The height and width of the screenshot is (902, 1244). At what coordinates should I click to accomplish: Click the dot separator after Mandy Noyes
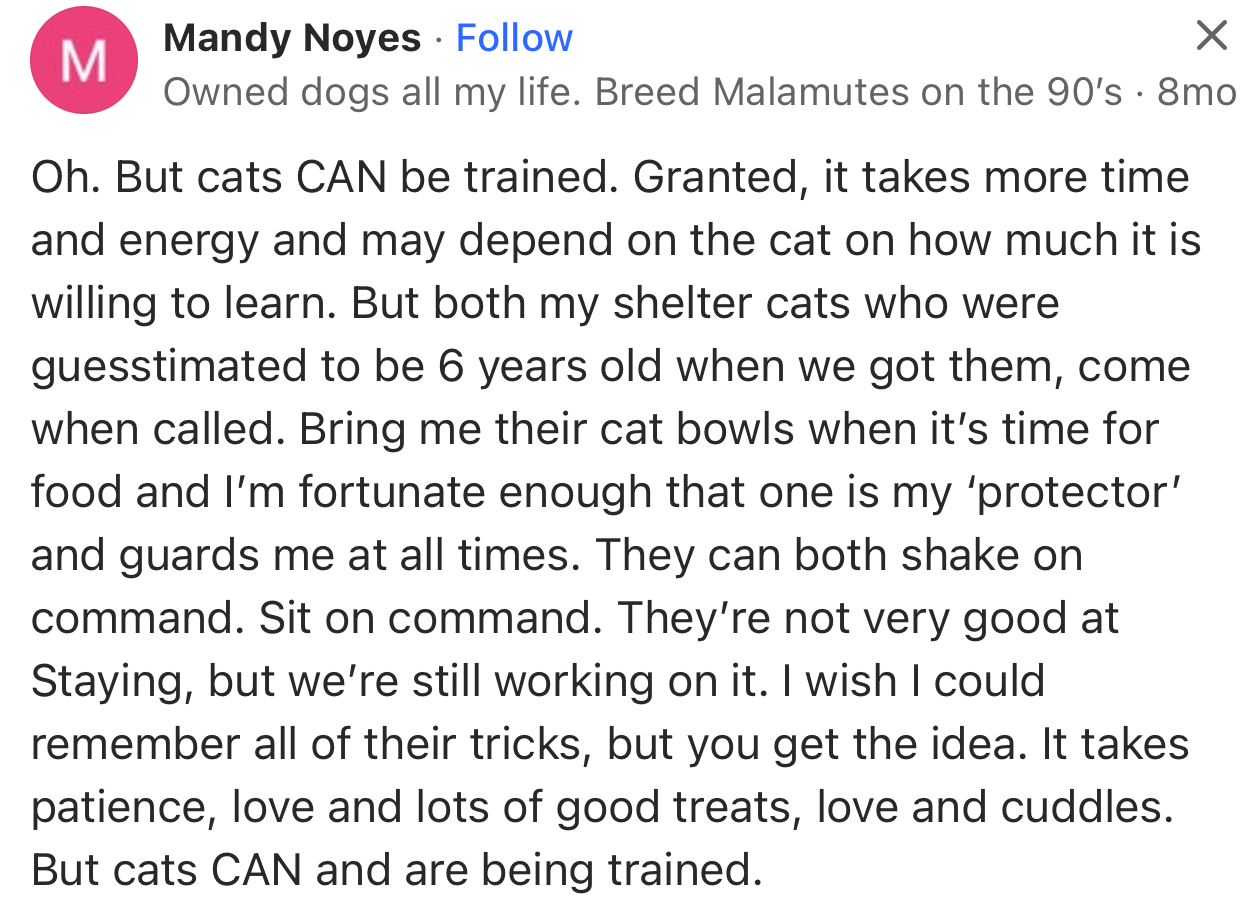pos(438,38)
